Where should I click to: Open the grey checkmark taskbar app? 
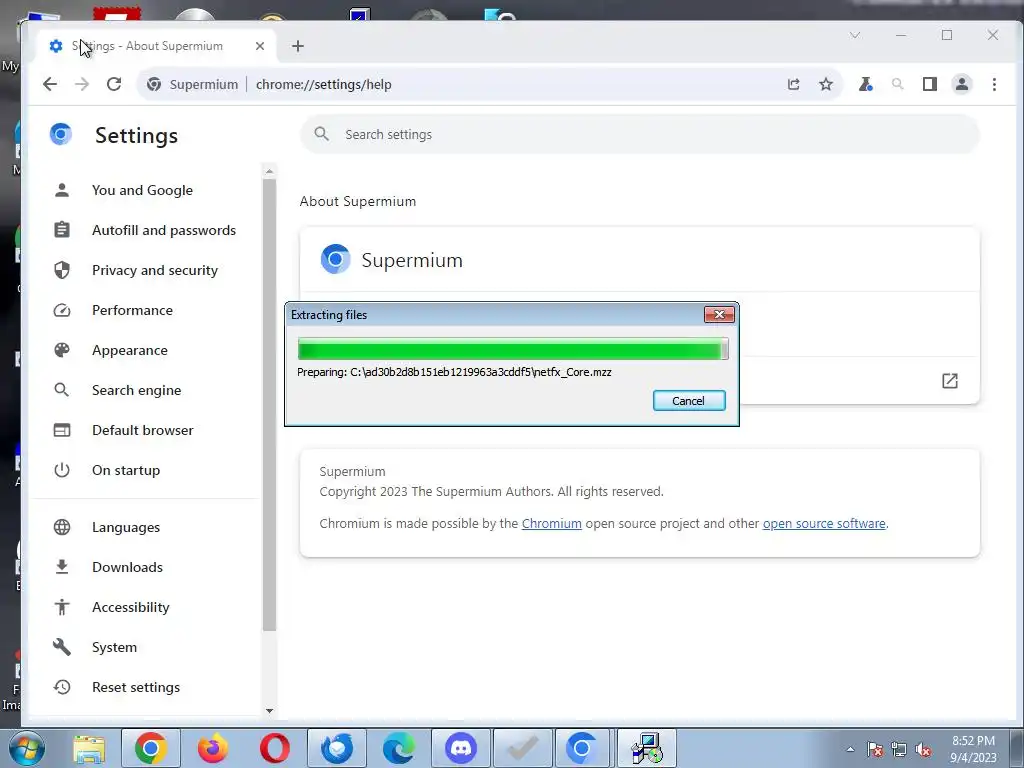[x=522, y=748]
